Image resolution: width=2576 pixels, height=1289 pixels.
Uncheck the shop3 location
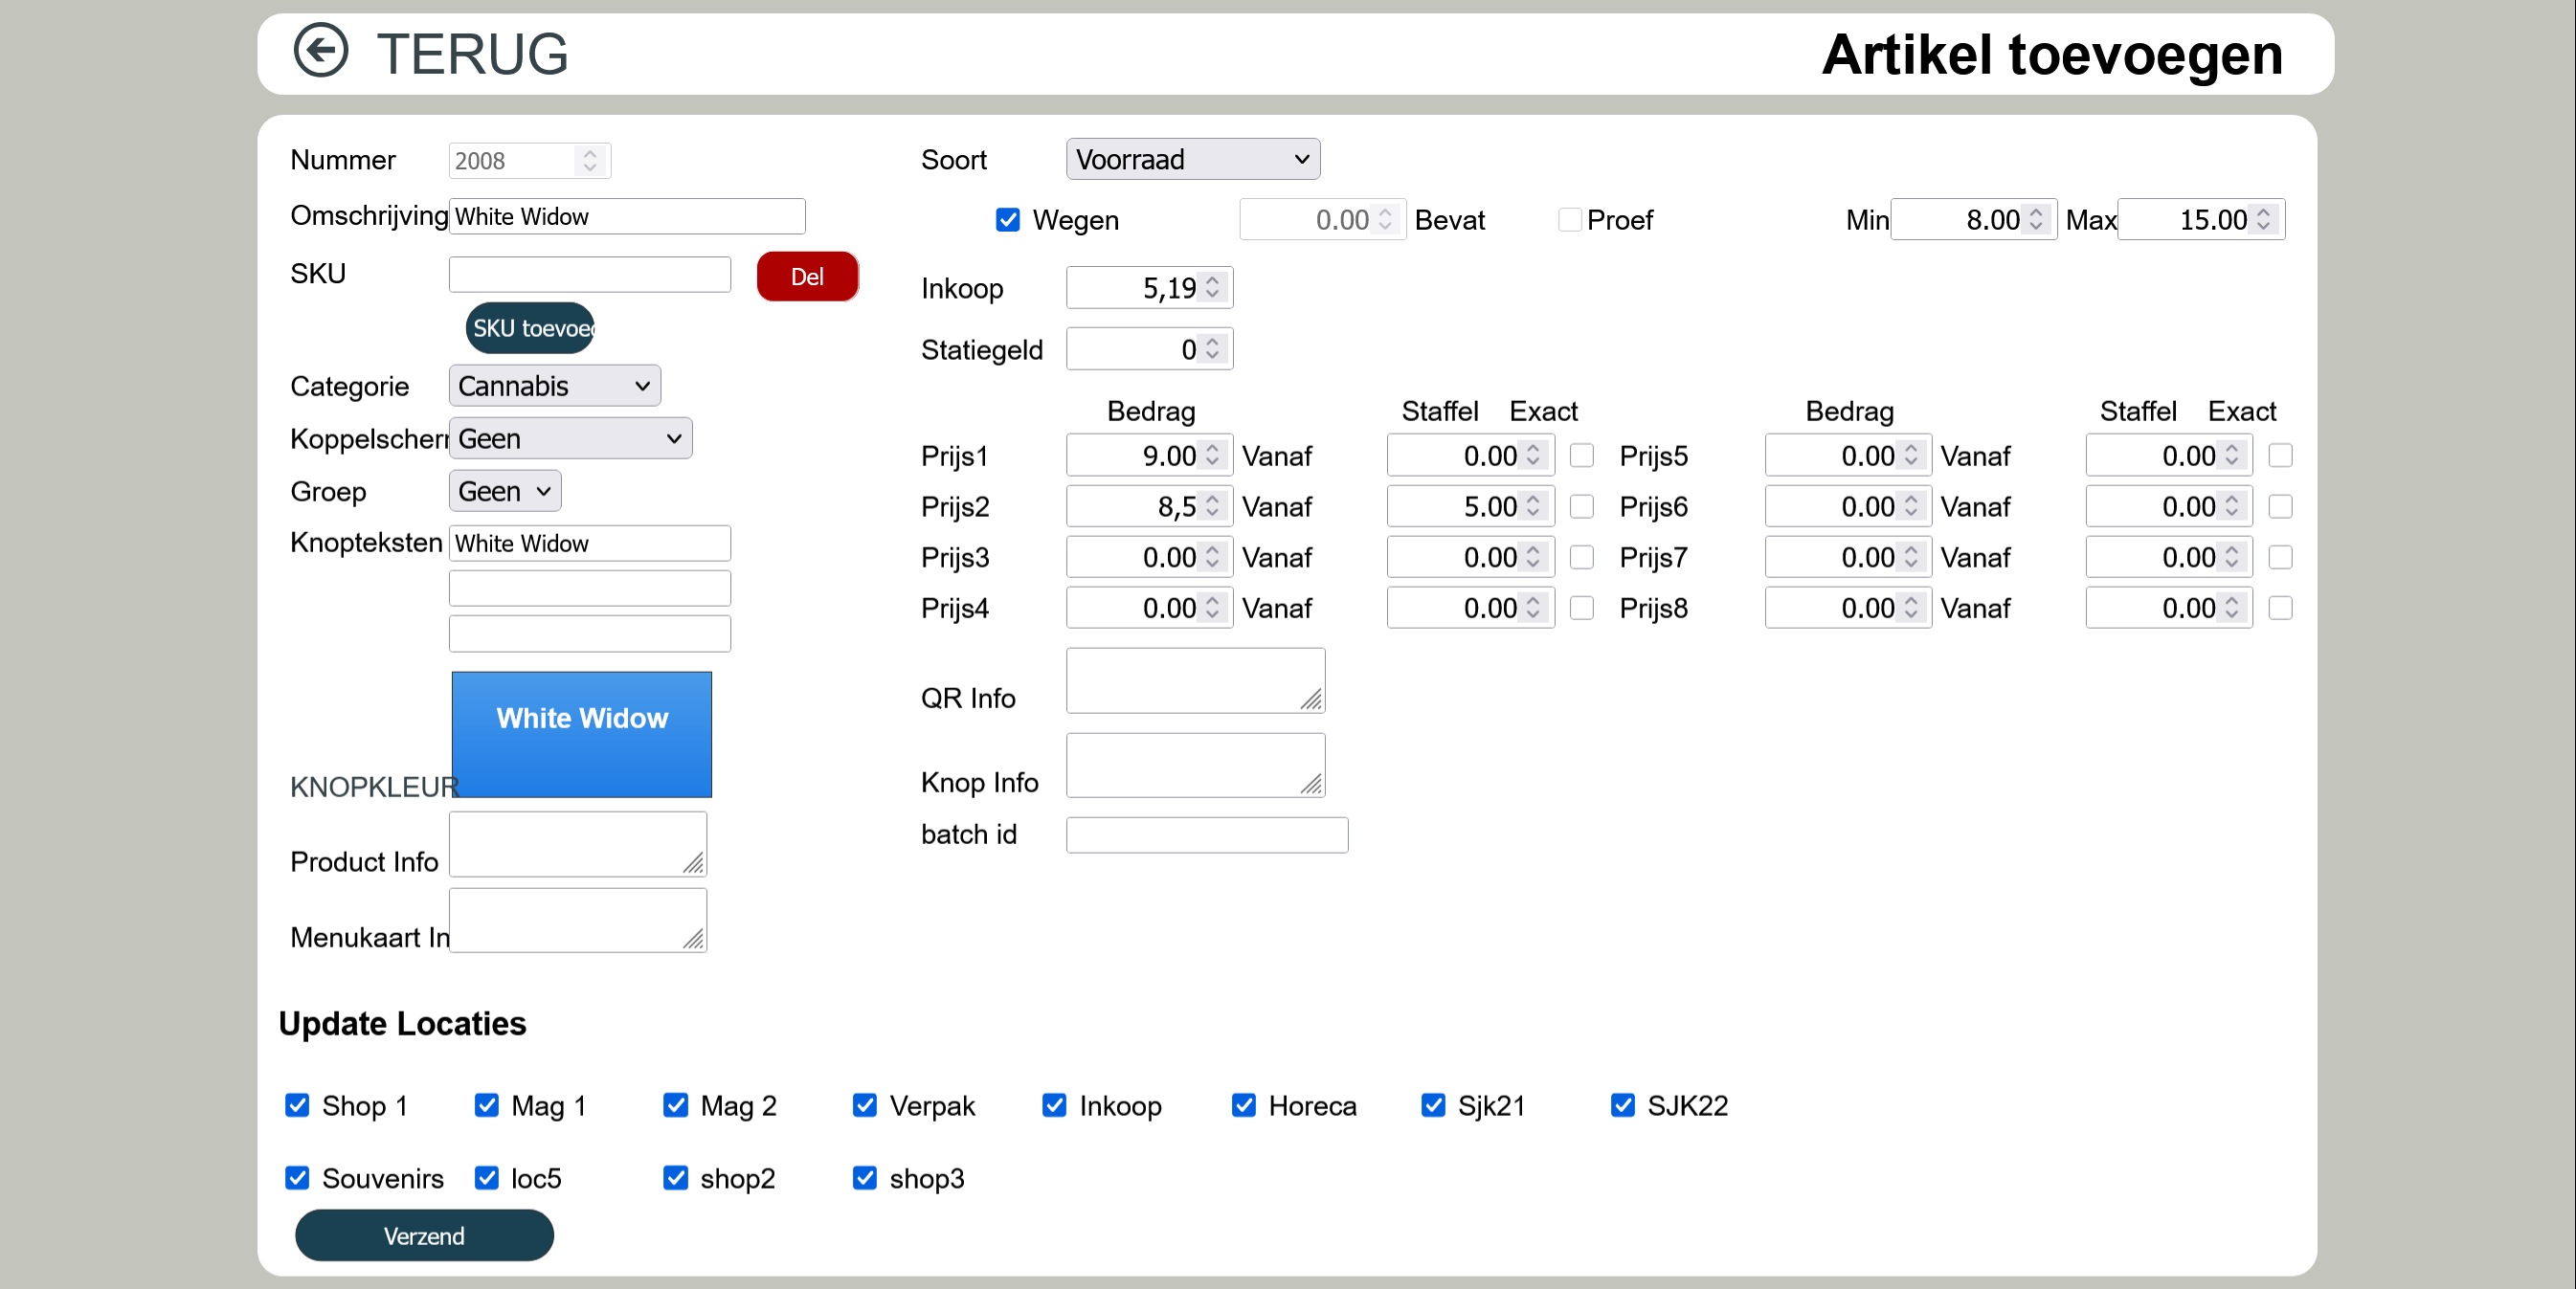[865, 1178]
